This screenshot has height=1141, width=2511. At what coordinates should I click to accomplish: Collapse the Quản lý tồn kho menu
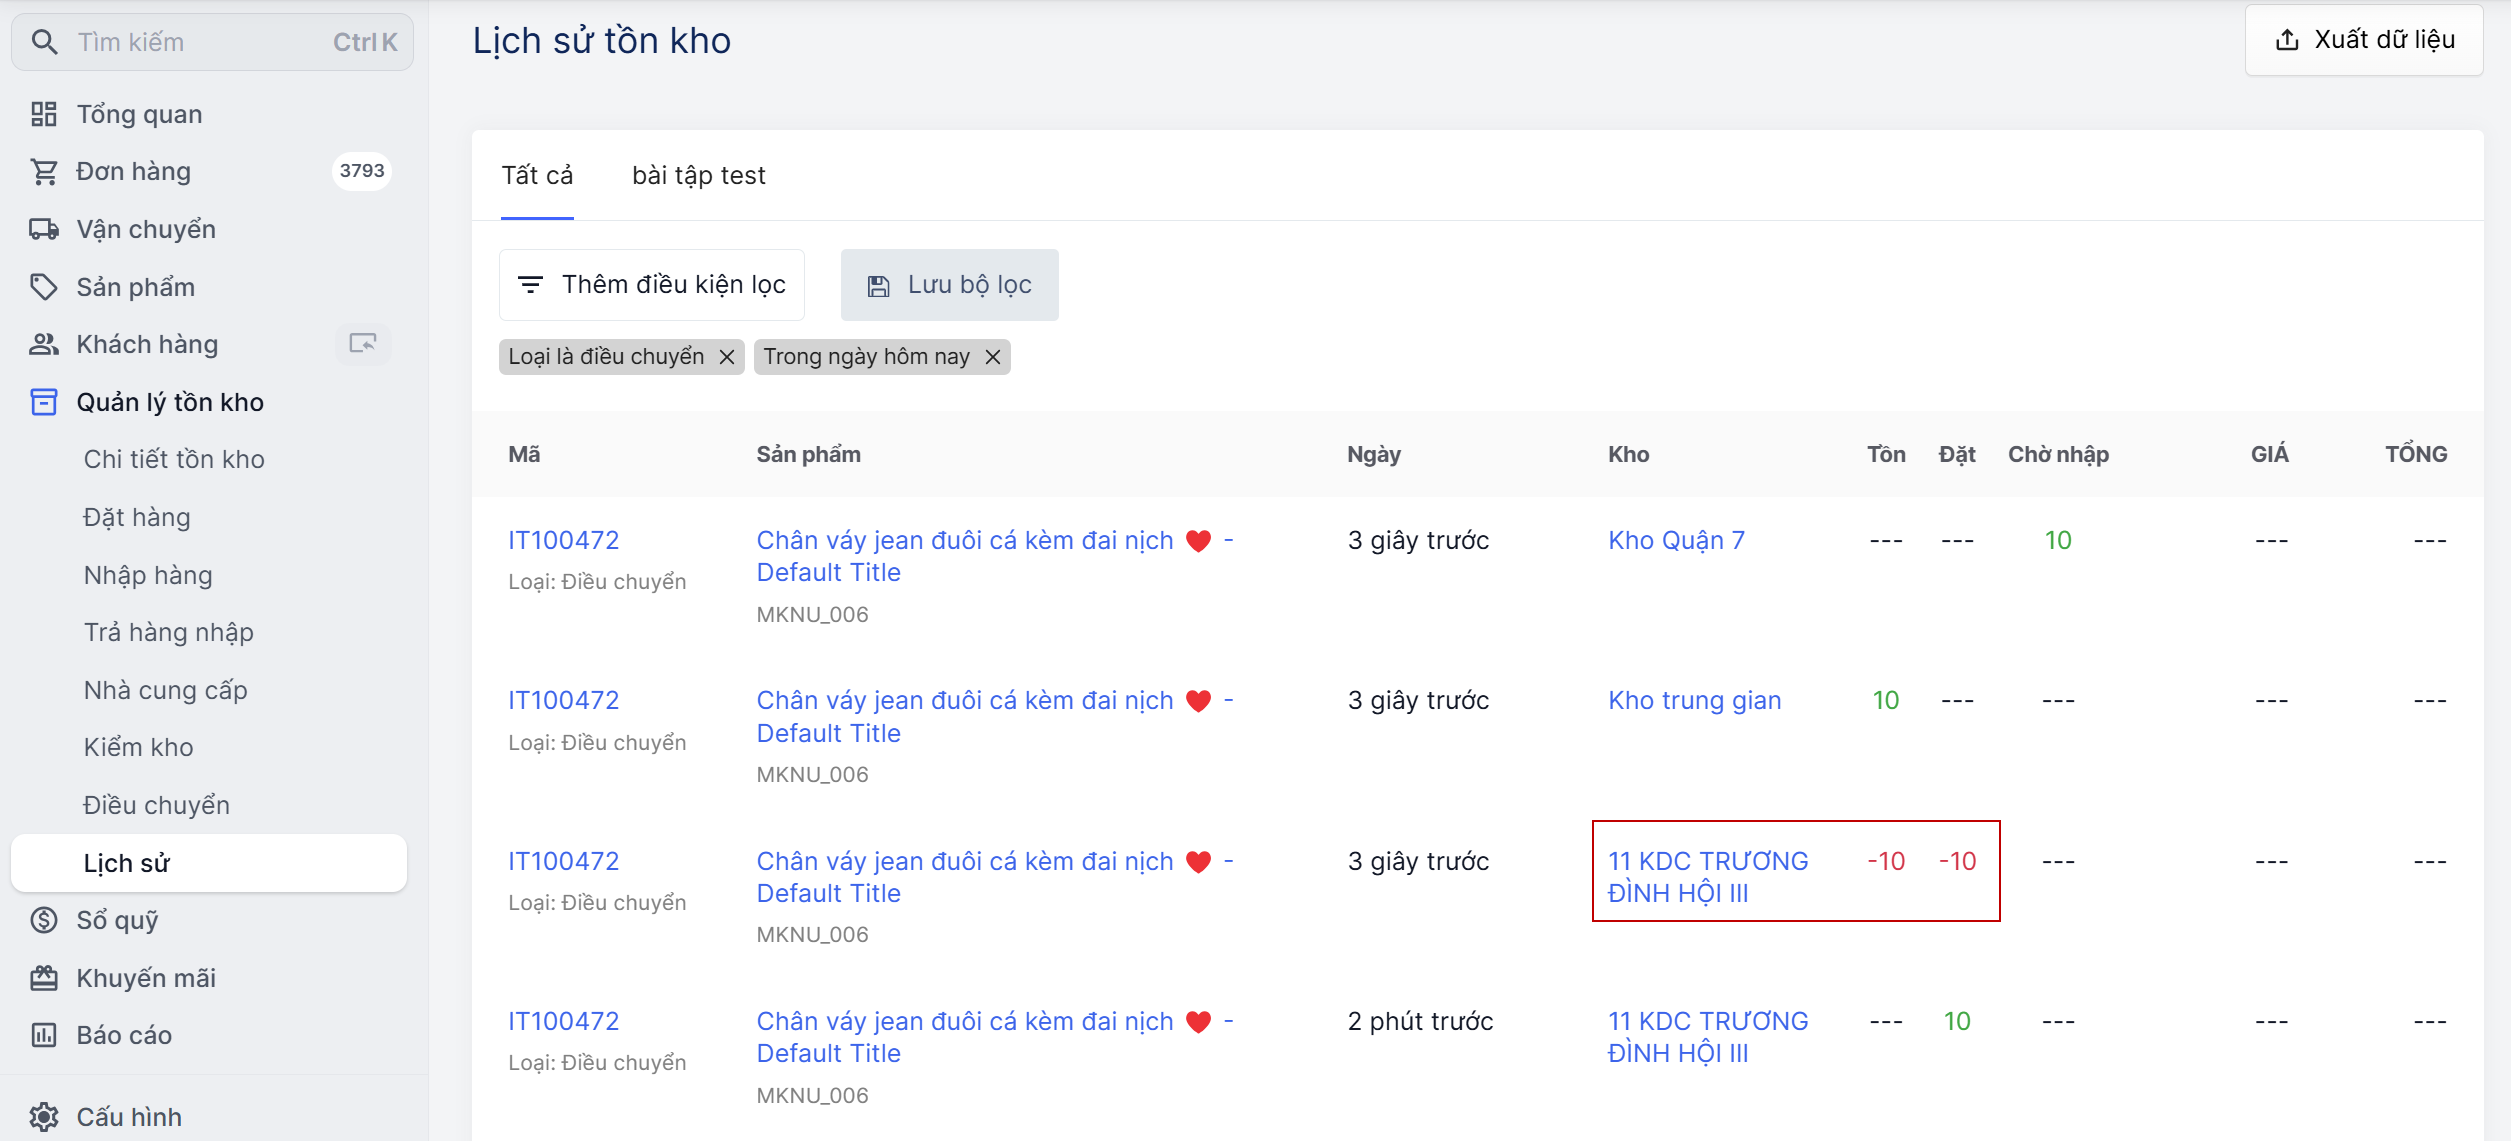(170, 402)
